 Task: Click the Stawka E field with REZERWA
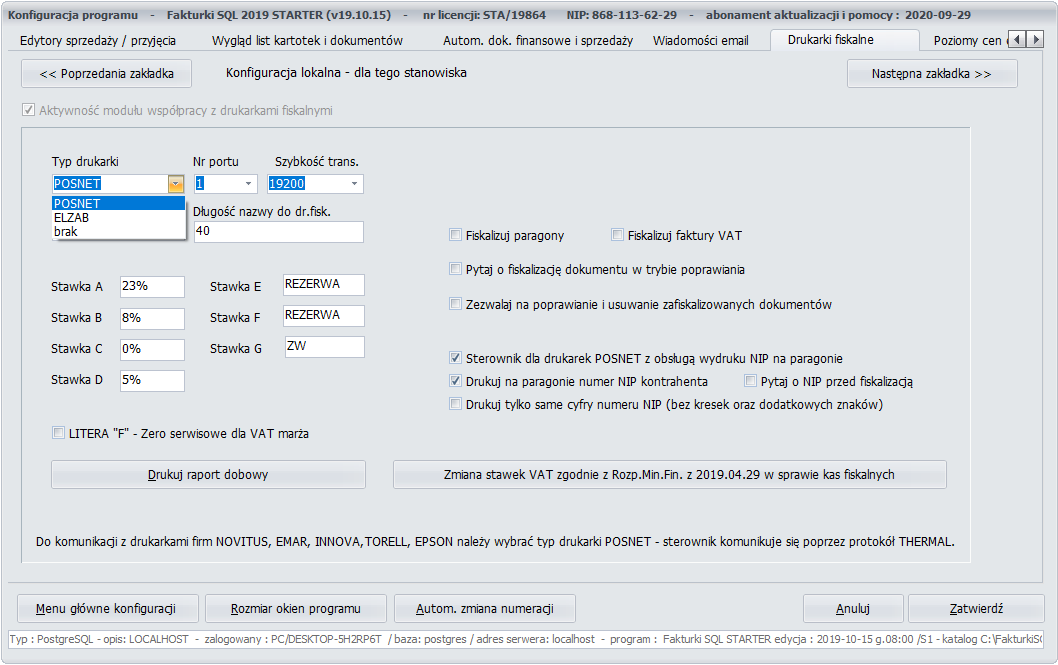click(324, 285)
